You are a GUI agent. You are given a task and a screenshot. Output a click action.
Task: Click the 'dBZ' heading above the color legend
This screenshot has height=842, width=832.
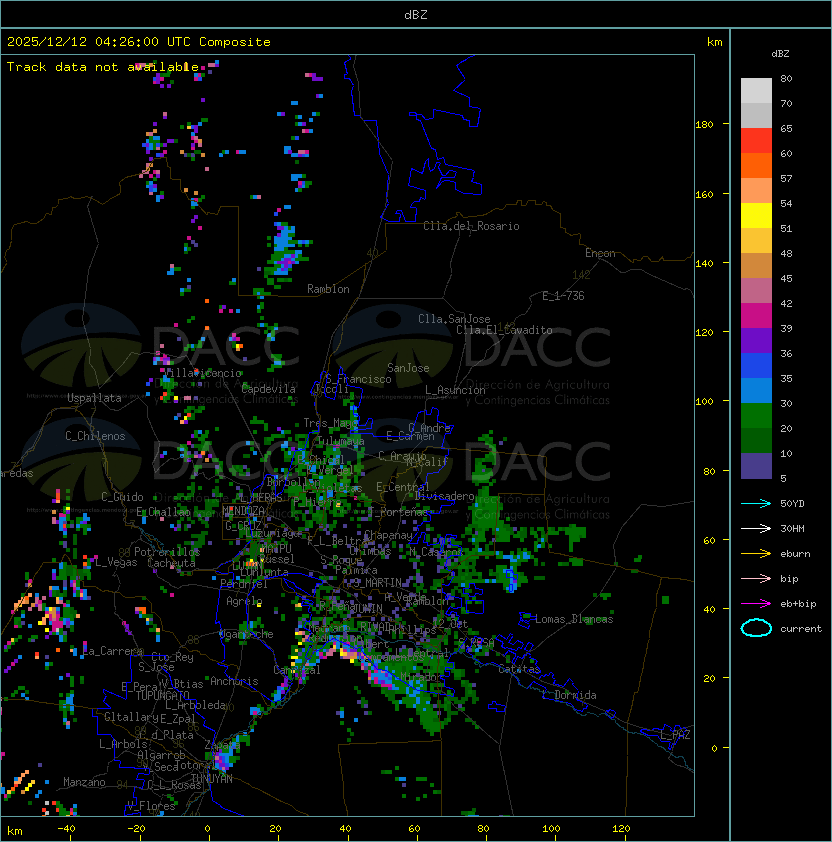coord(780,54)
